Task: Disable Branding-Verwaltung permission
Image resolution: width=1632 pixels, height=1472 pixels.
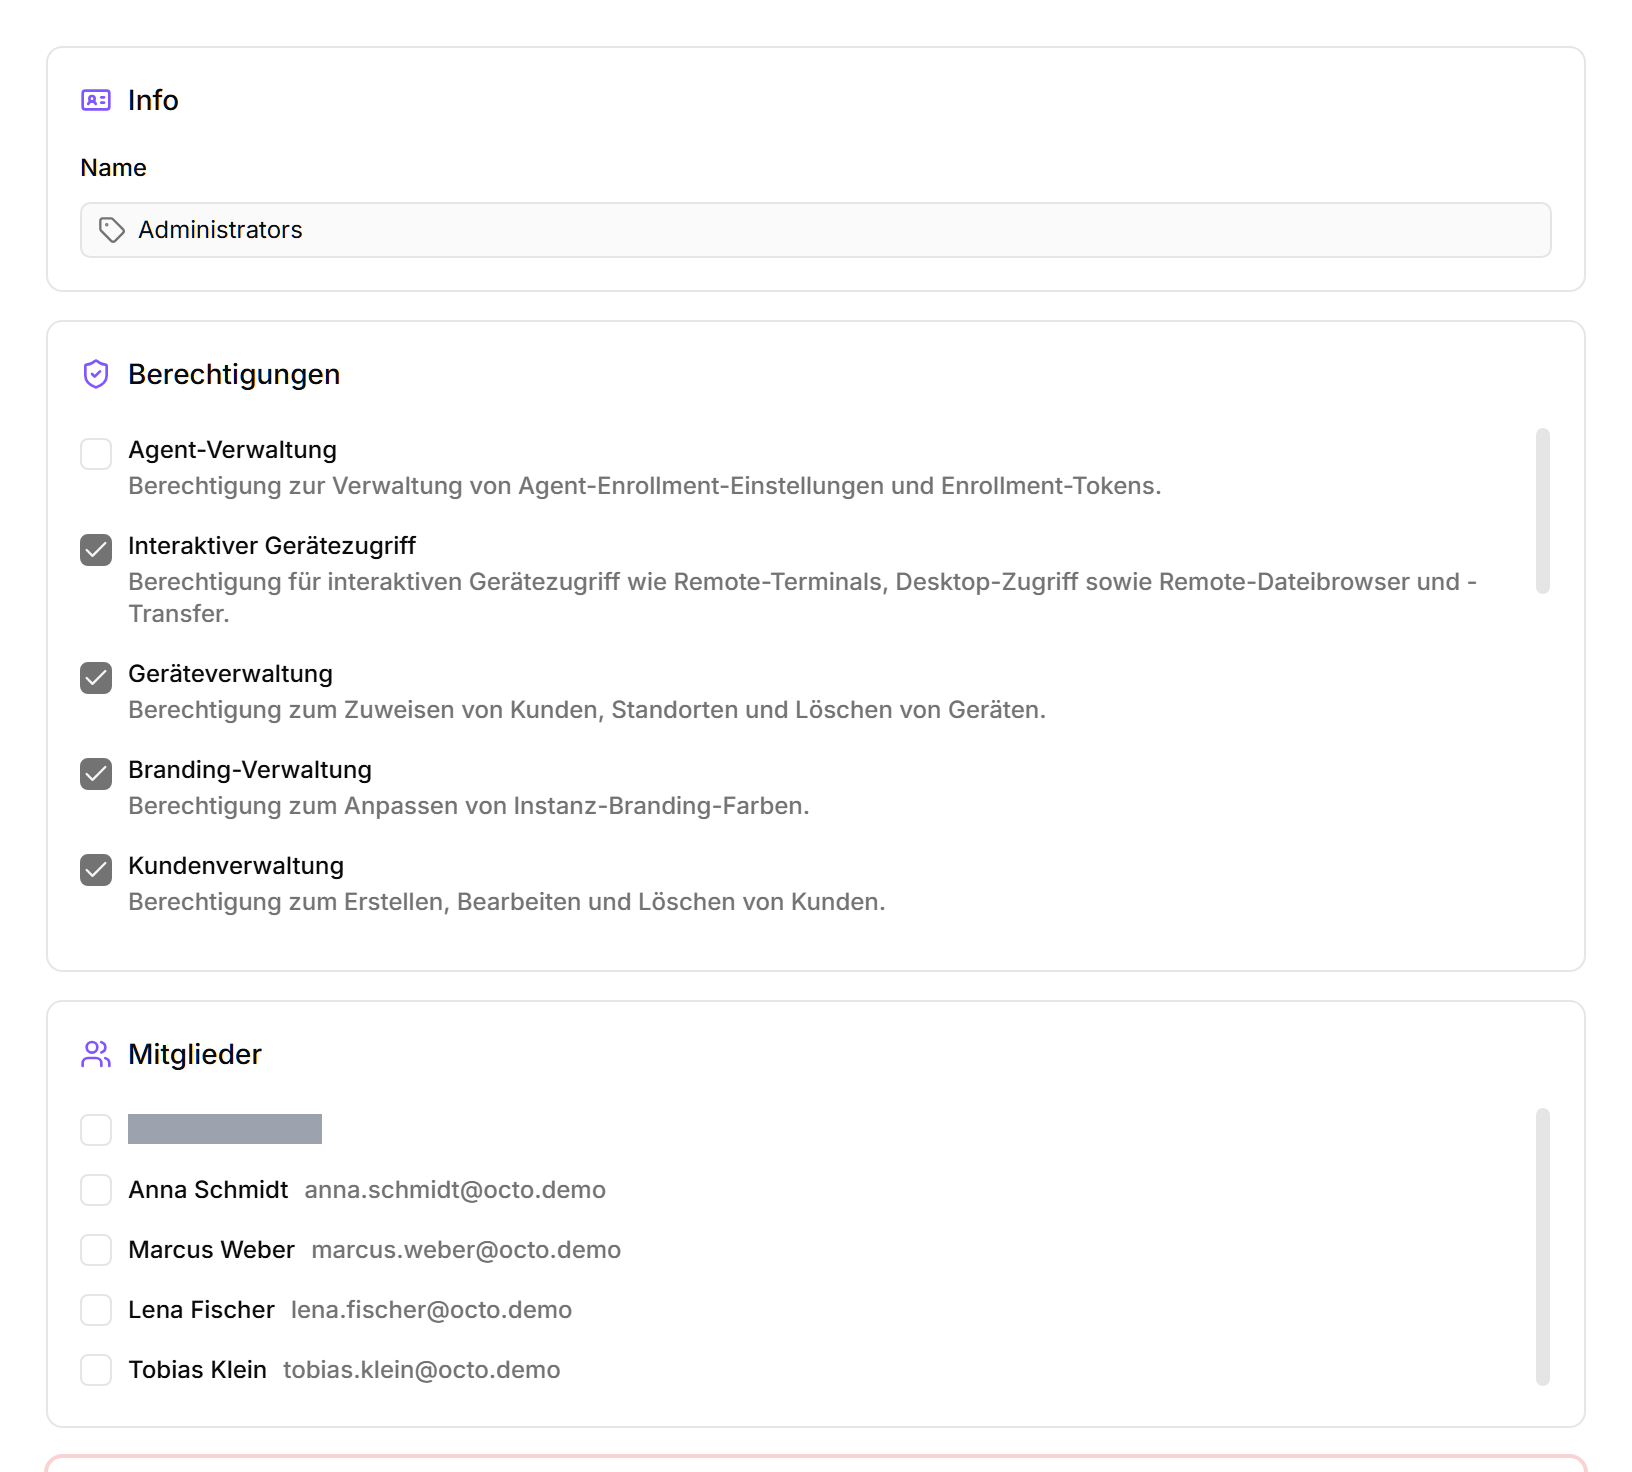Action: [96, 774]
